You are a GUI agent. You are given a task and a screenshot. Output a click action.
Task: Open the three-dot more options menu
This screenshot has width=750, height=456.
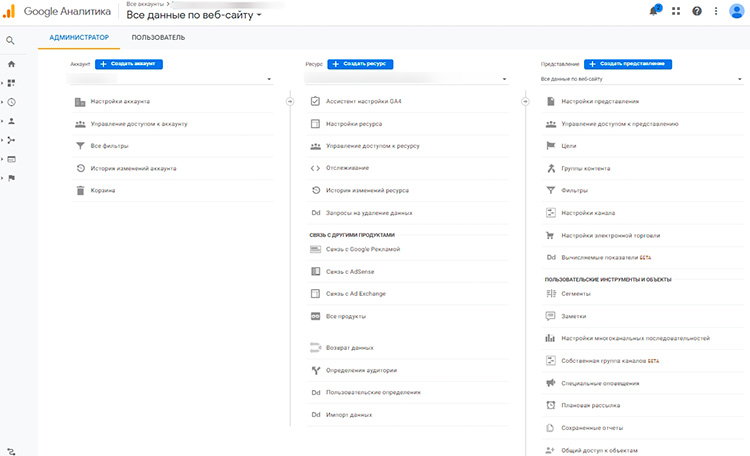[x=716, y=11]
